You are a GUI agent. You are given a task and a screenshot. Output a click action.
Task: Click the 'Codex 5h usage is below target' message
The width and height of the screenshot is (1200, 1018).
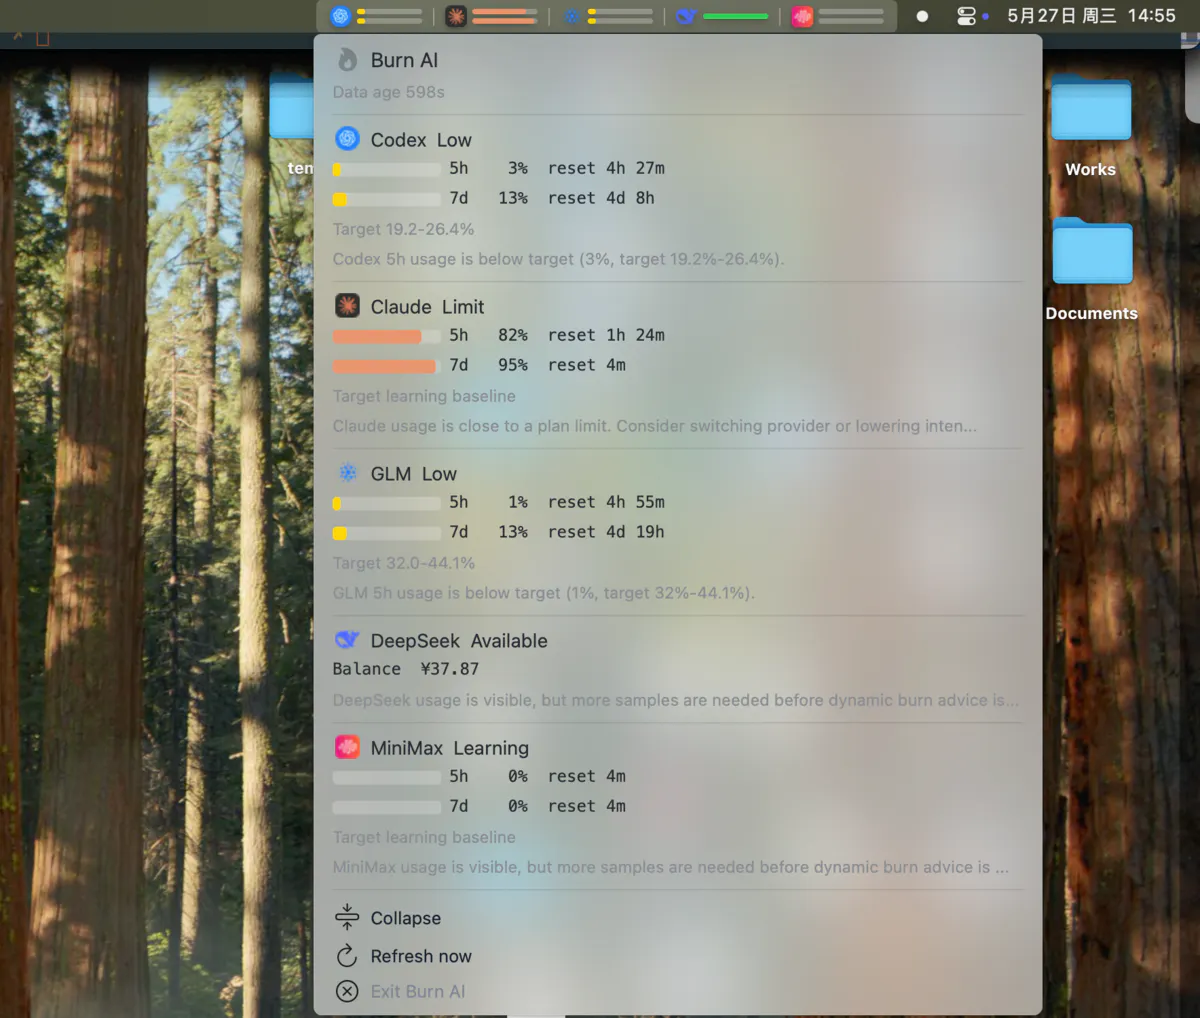pyautogui.click(x=558, y=259)
